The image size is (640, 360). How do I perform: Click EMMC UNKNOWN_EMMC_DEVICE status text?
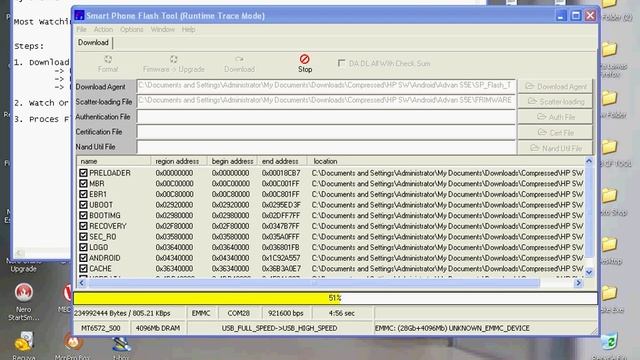tap(452, 328)
